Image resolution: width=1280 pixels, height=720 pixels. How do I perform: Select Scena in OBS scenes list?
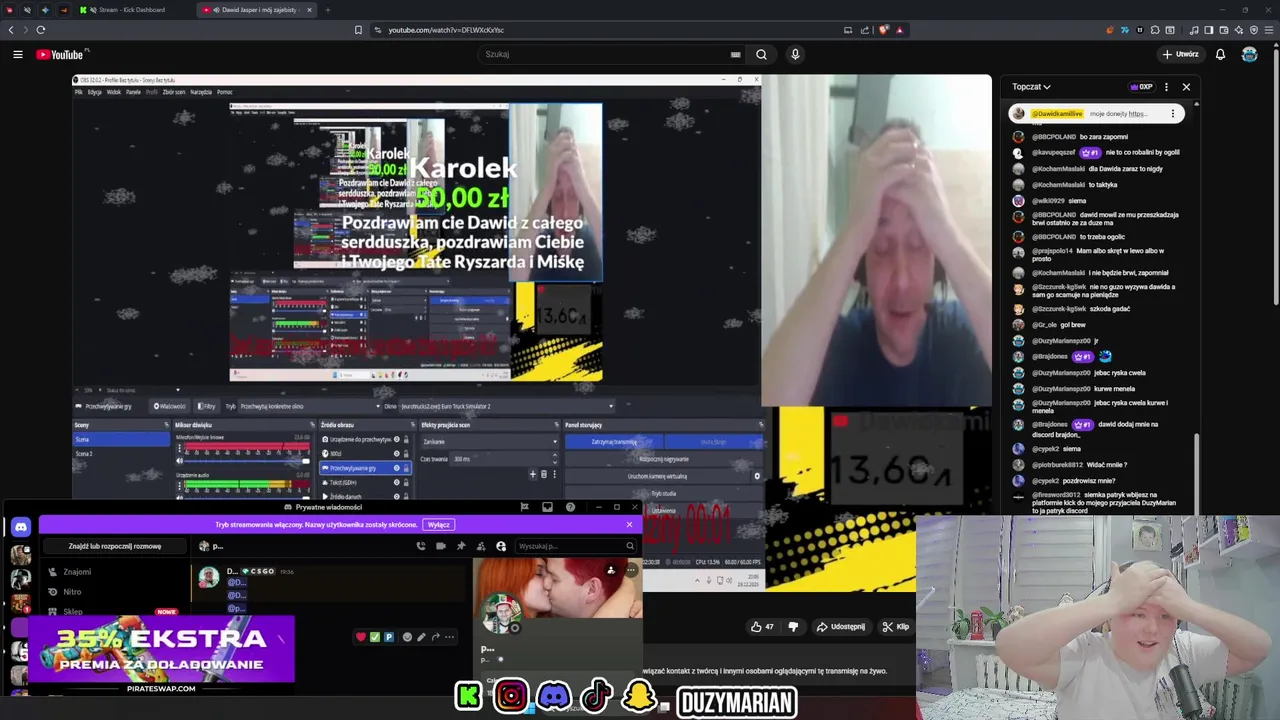point(120,439)
